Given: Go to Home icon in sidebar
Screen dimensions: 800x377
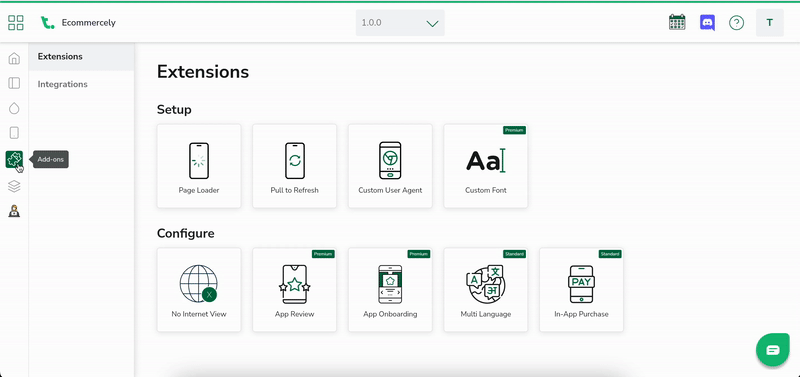Looking at the screenshot, I should pyautogui.click(x=14, y=58).
